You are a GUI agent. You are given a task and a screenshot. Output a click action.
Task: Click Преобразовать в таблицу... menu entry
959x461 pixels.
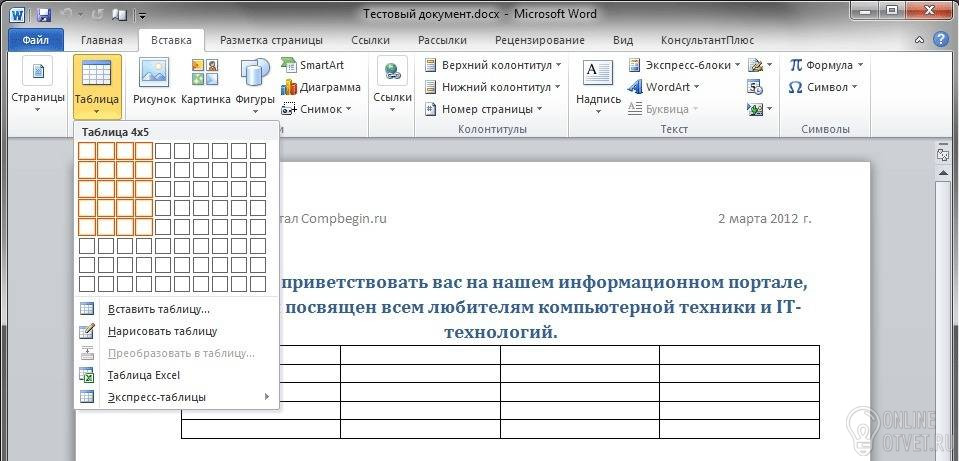click(x=176, y=353)
